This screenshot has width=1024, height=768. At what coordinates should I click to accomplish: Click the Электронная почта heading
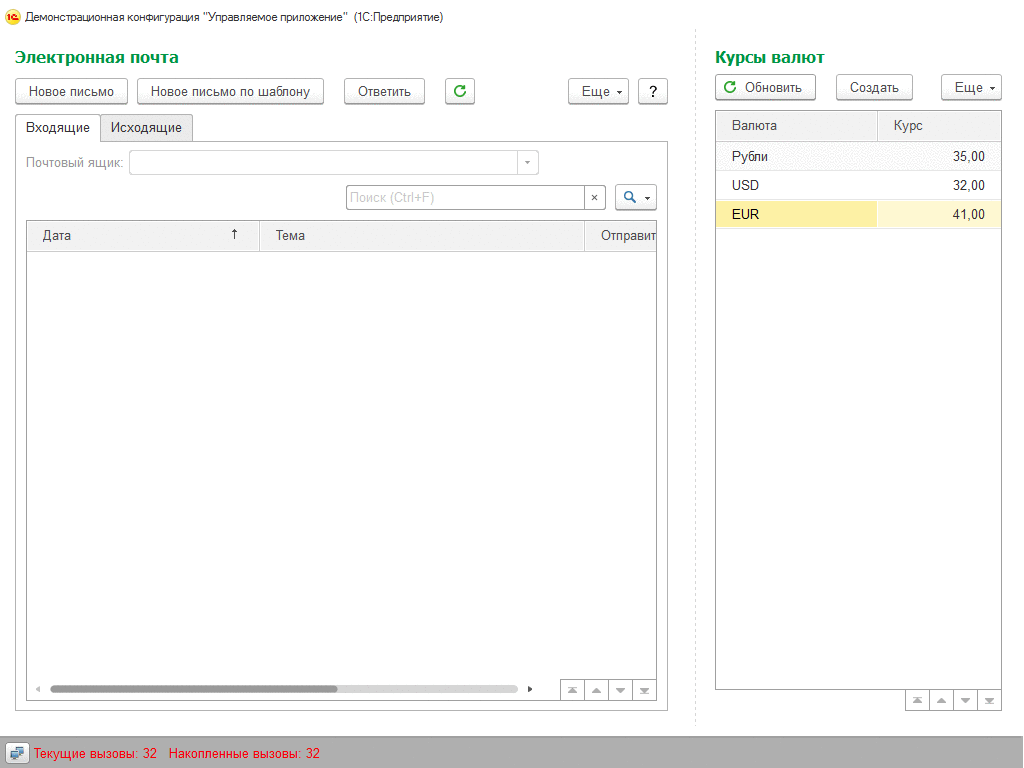click(x=97, y=57)
